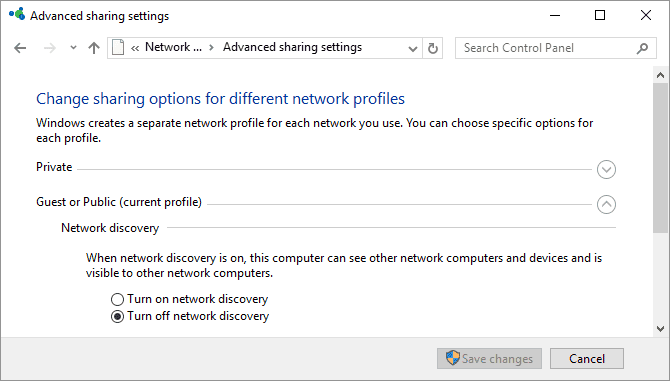Click the Forward navigation arrow

tap(50, 48)
